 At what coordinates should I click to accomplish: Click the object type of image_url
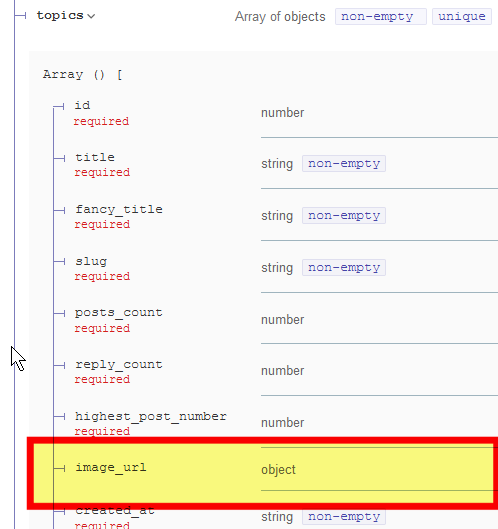(x=278, y=470)
